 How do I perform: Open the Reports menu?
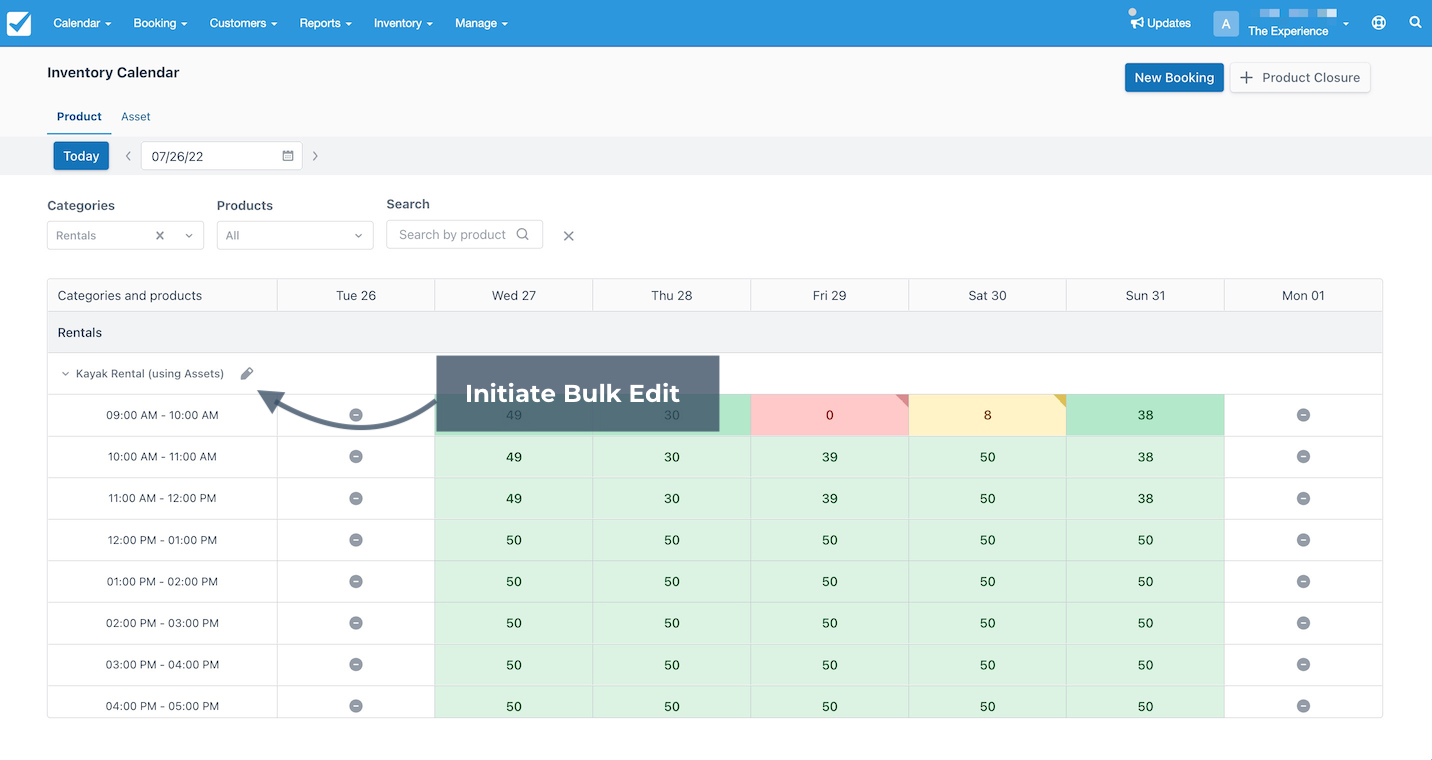[325, 23]
